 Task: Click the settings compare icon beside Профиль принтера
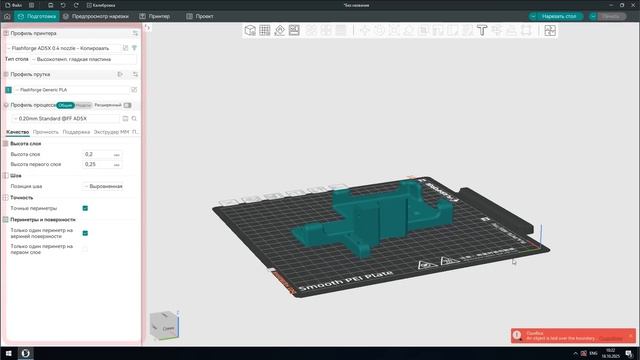click(135, 33)
